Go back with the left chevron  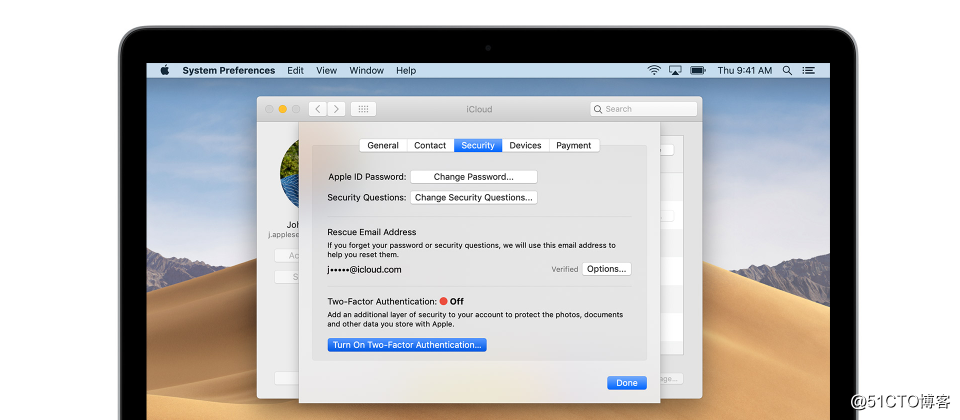click(317, 109)
